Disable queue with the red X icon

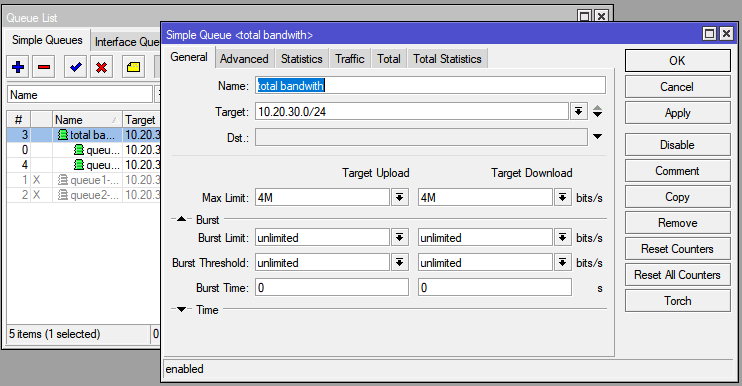pyautogui.click(x=101, y=67)
